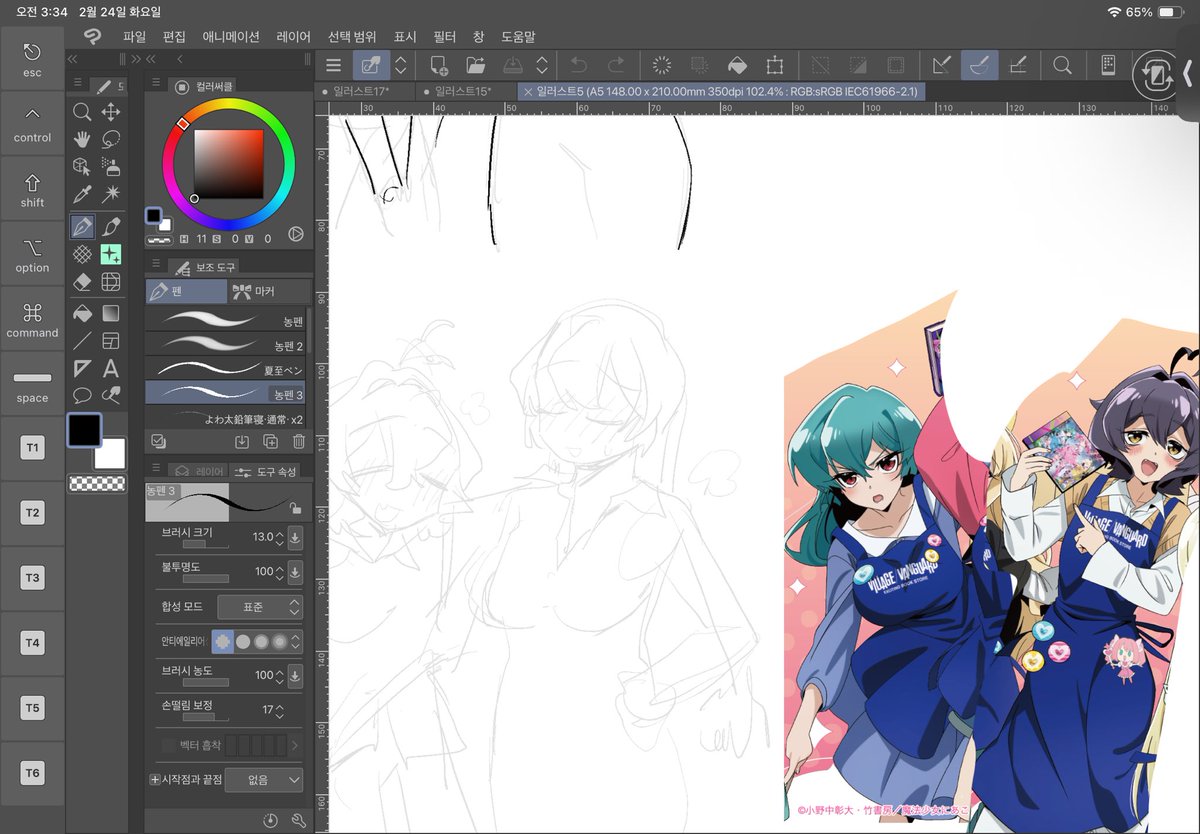Open 합성 모드 blend mode dropdown
The image size is (1200, 834).
(x=259, y=607)
